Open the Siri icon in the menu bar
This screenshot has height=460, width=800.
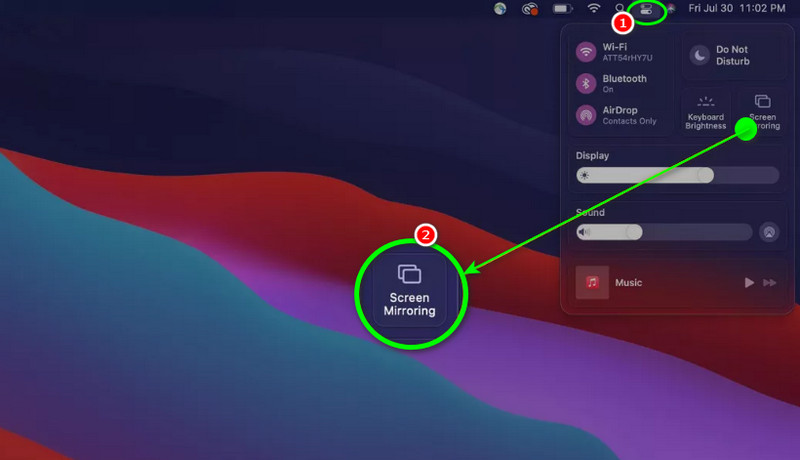[x=671, y=9]
